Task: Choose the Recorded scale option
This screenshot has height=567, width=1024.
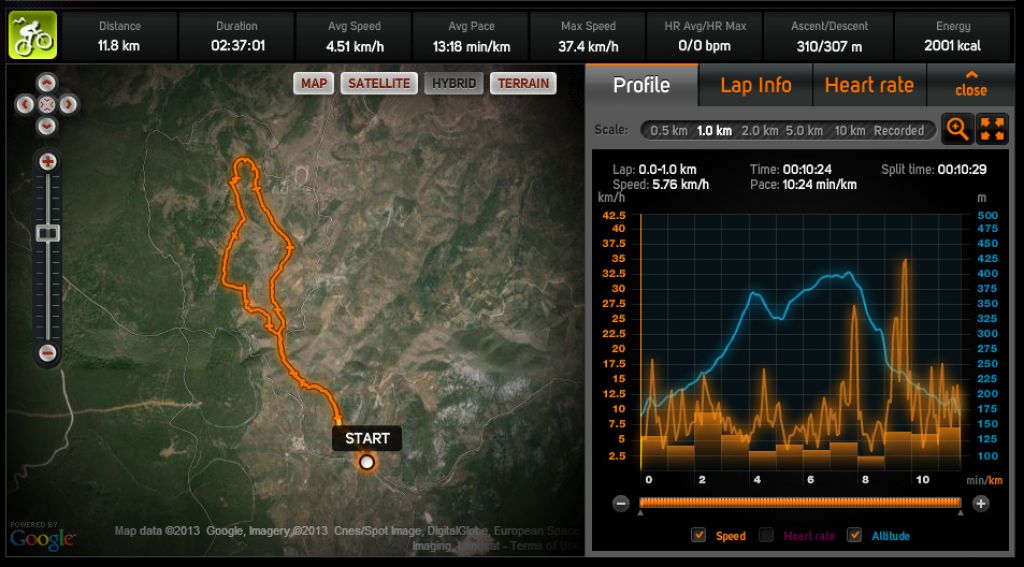Action: 899,131
